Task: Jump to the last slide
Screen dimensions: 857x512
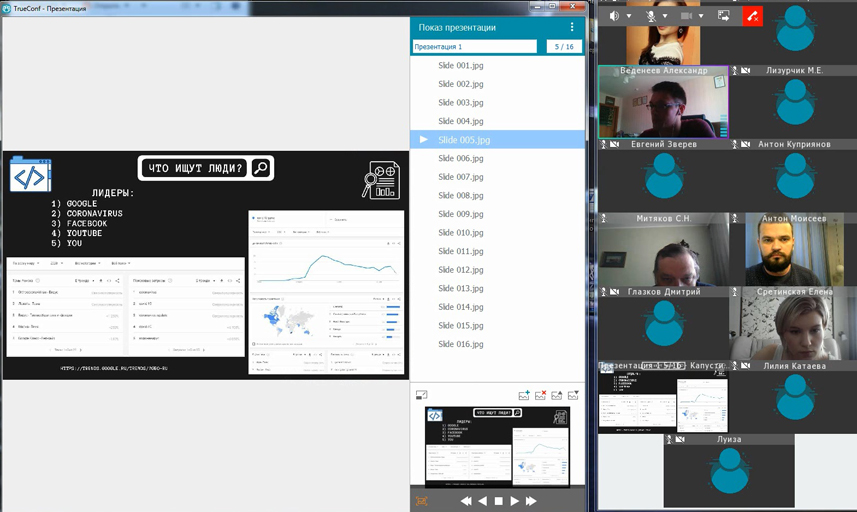Action: 531,501
